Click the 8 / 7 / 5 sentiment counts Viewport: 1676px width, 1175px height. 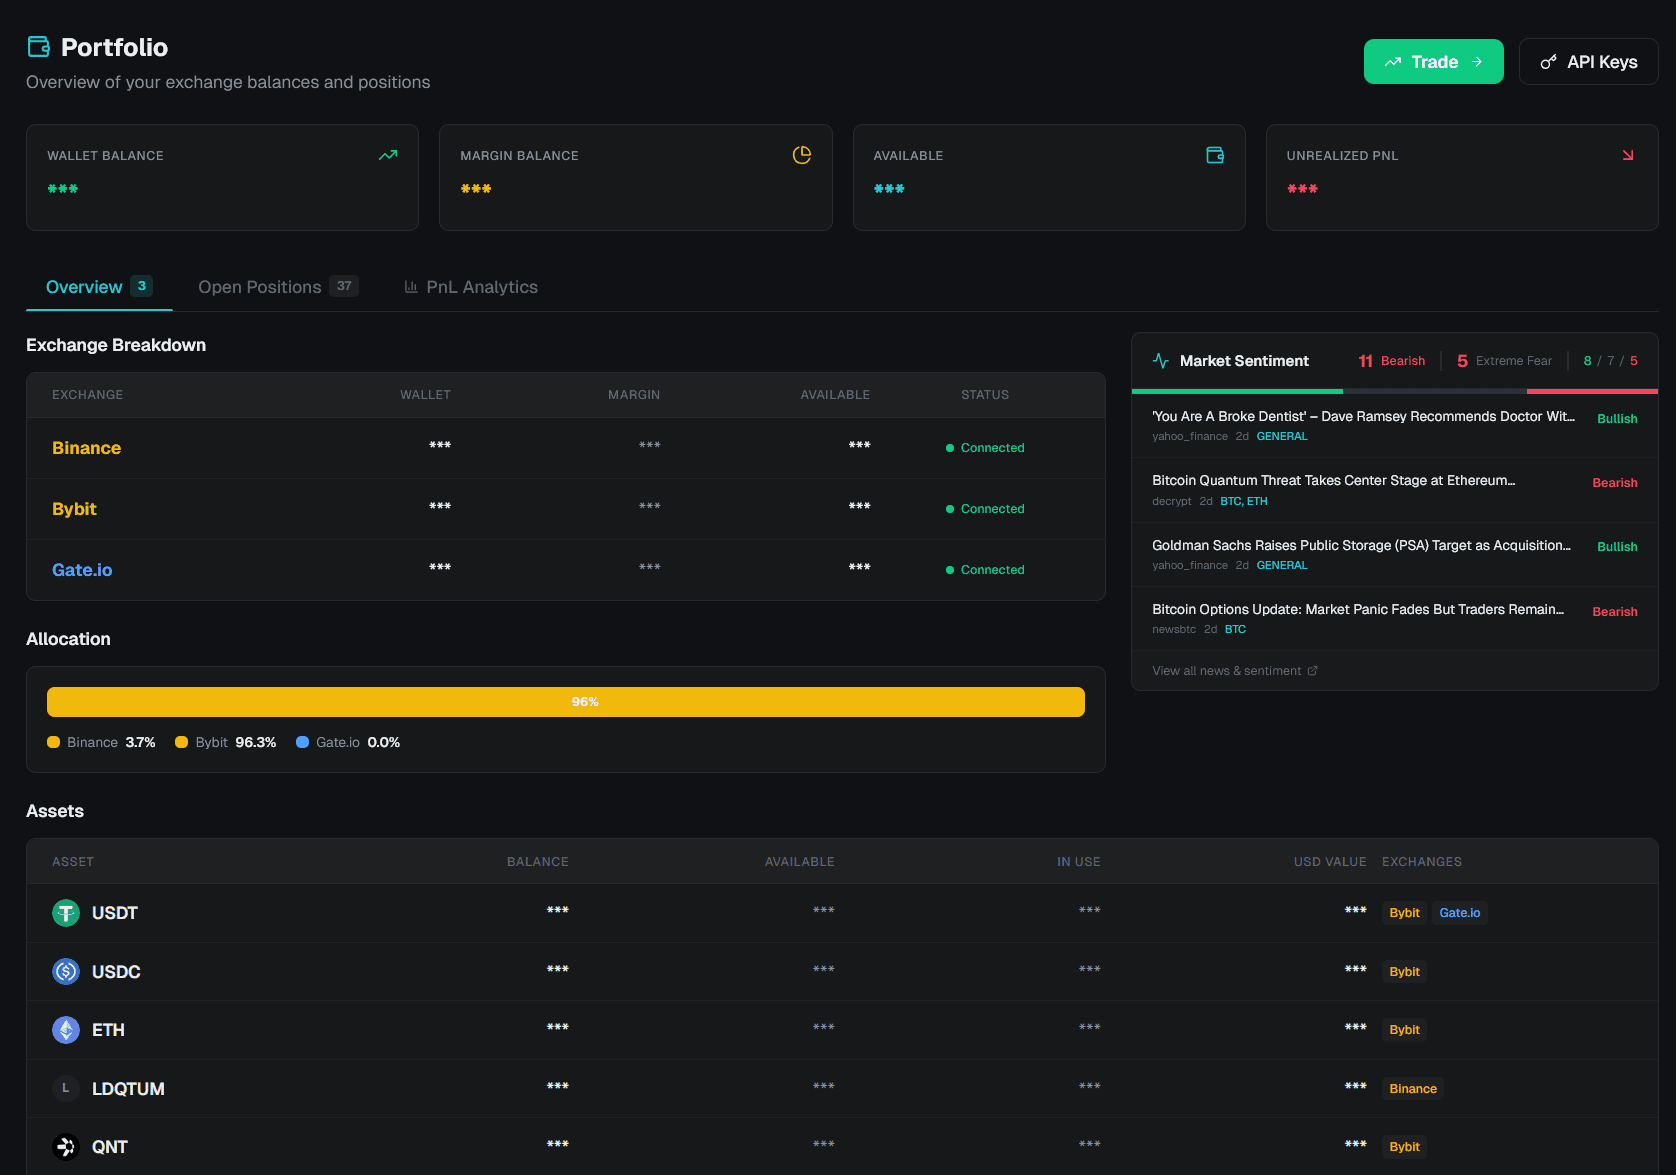point(1611,361)
